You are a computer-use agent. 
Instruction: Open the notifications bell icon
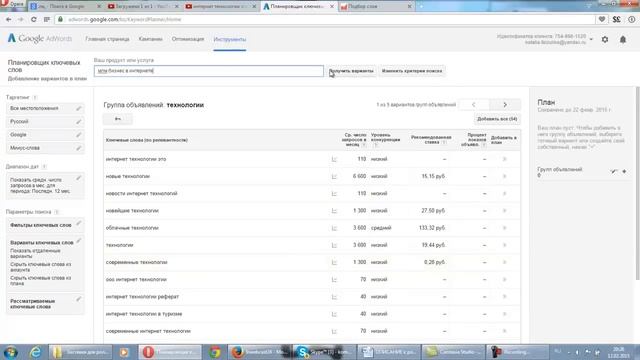point(623,39)
